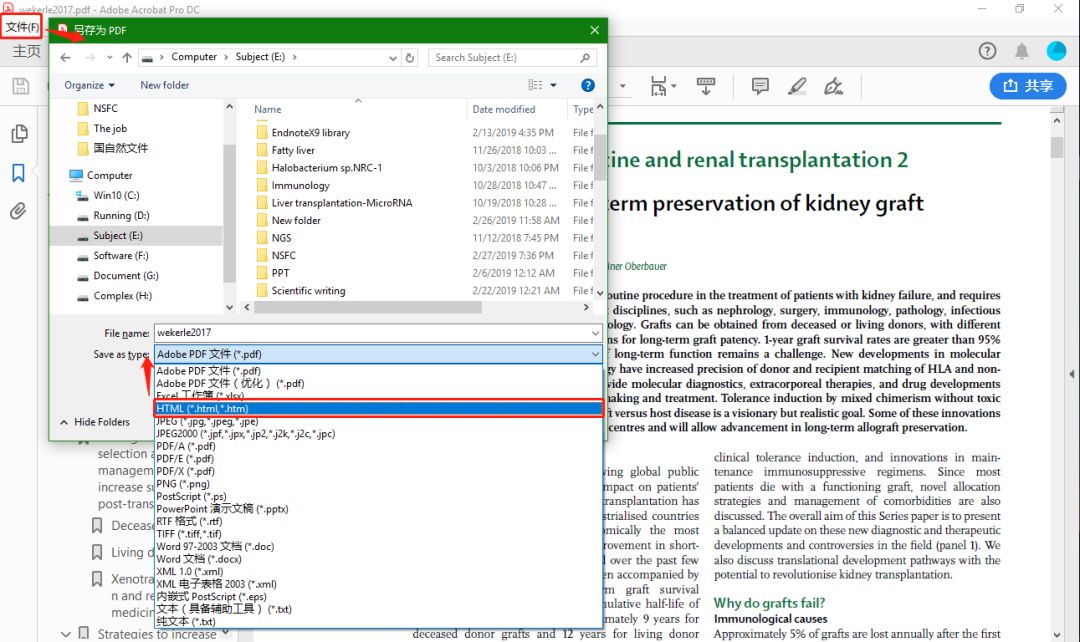Click the 共享 share button
Viewport: 1080px width, 642px height.
1028,86
